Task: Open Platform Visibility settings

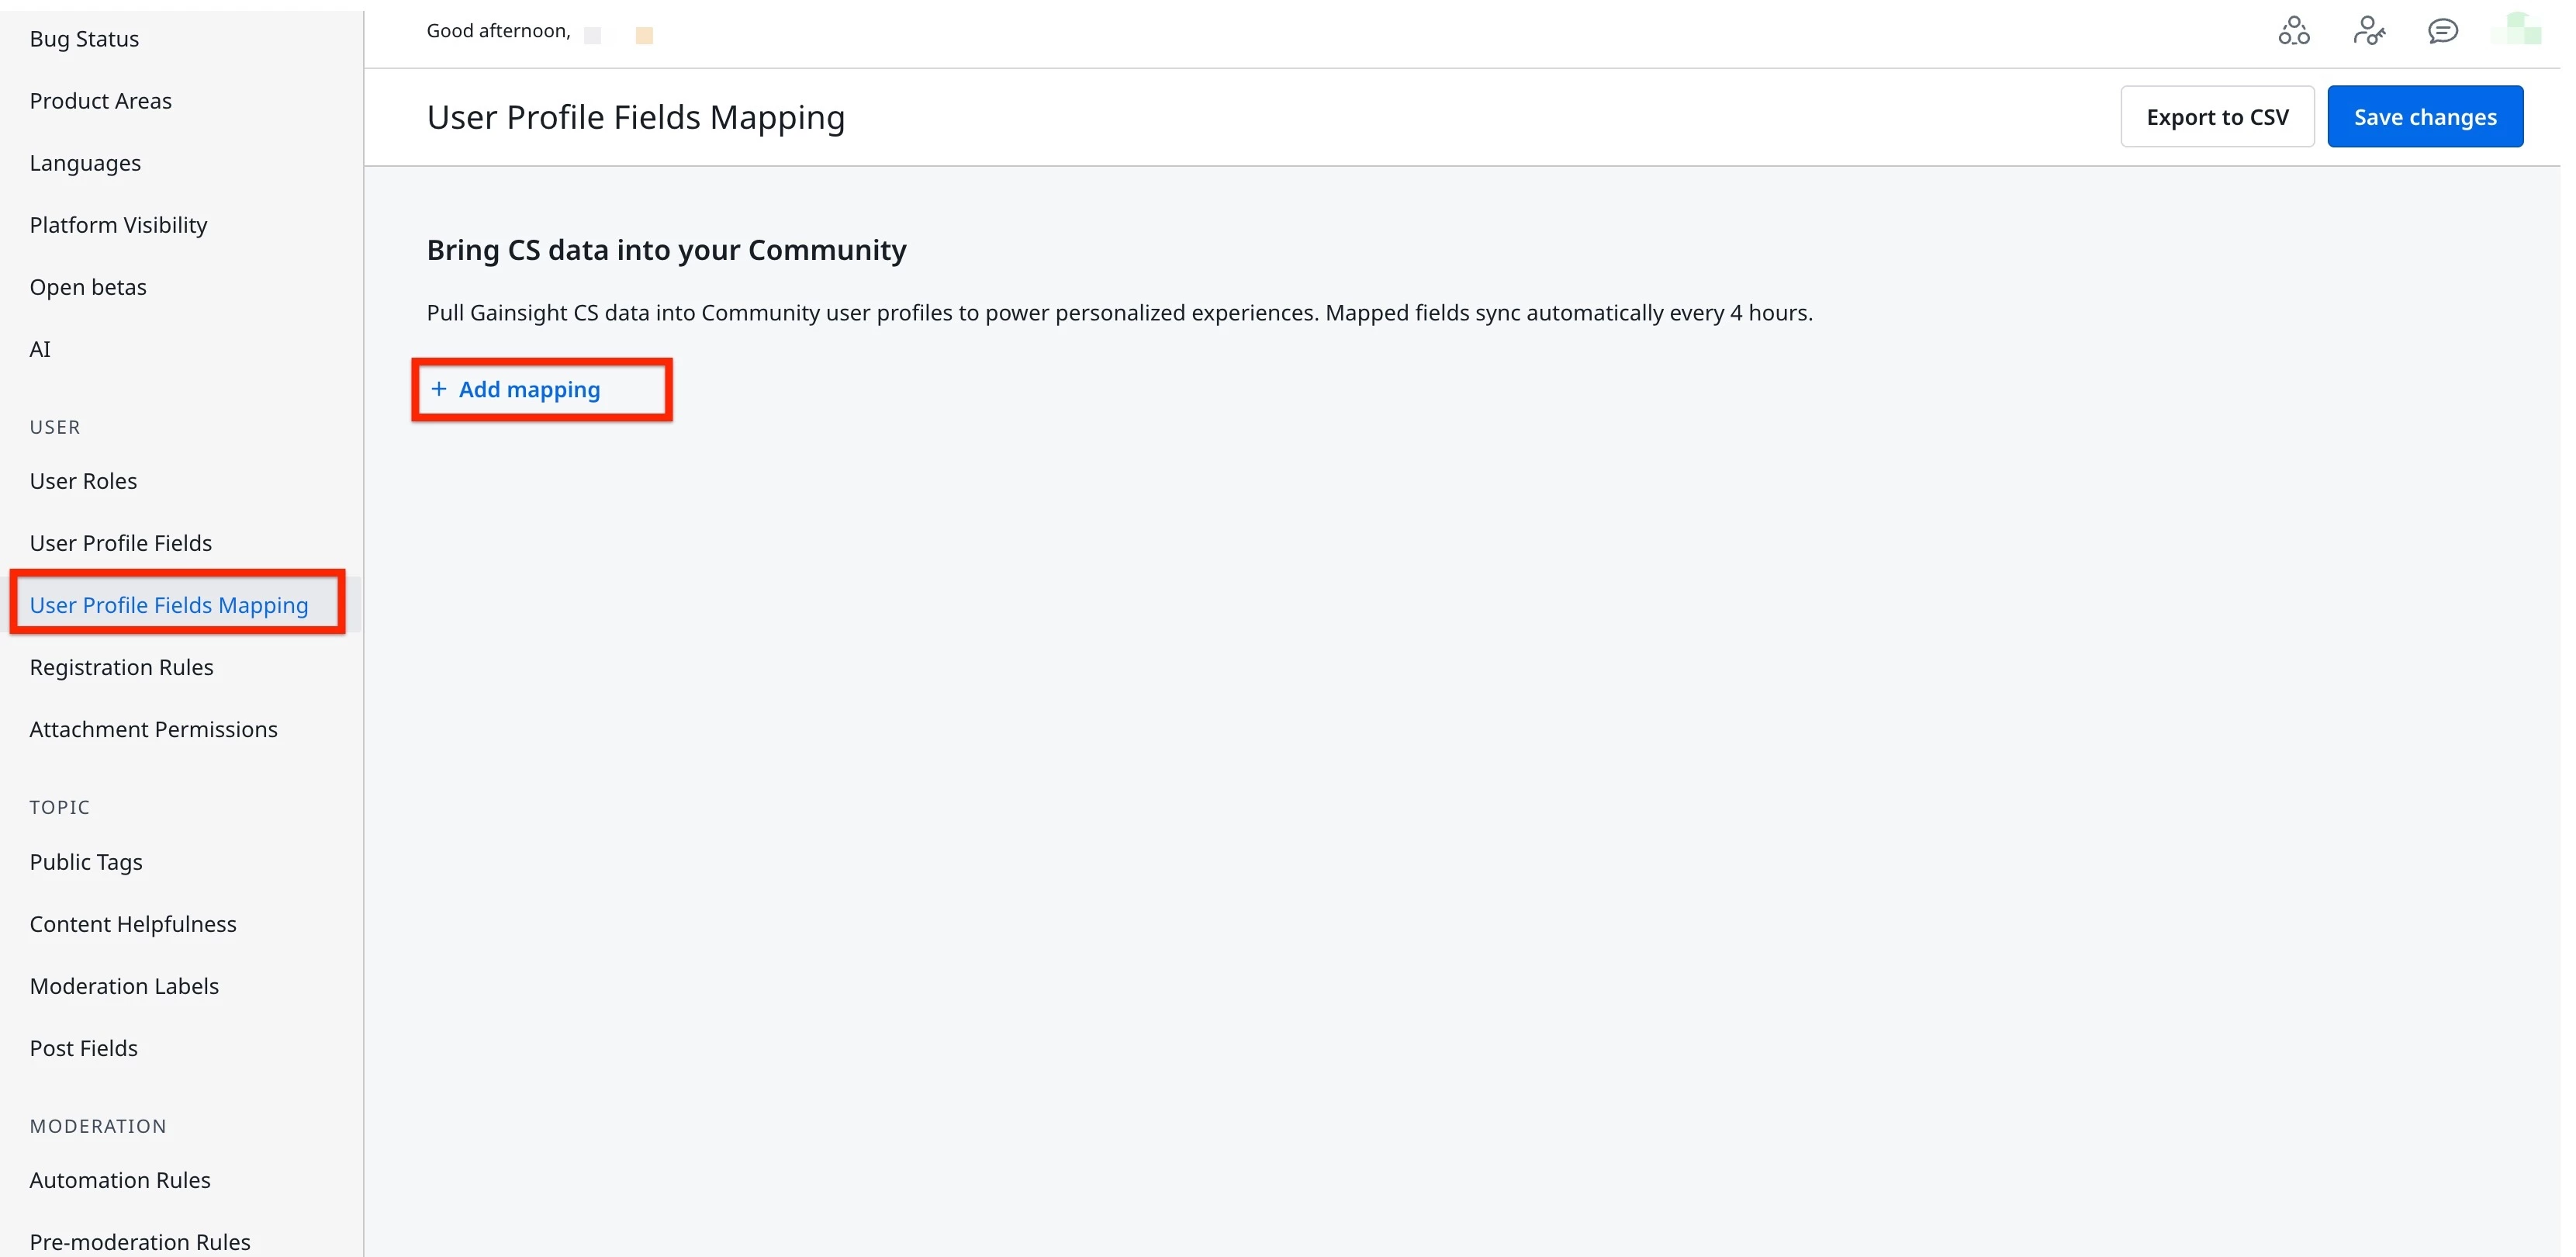Action: coord(118,225)
